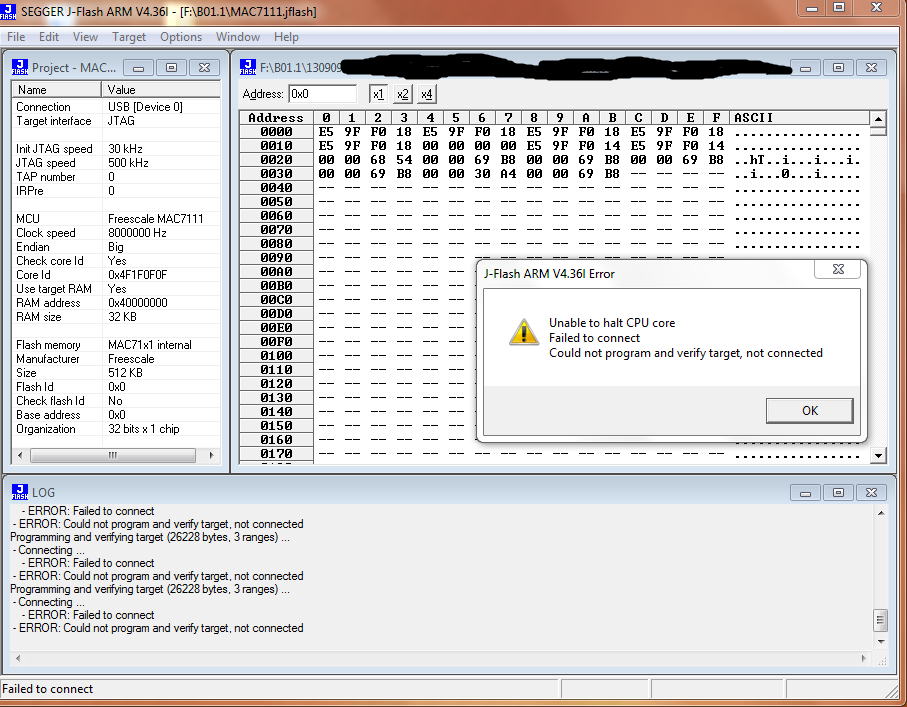Close the Project panel

click(x=204, y=68)
